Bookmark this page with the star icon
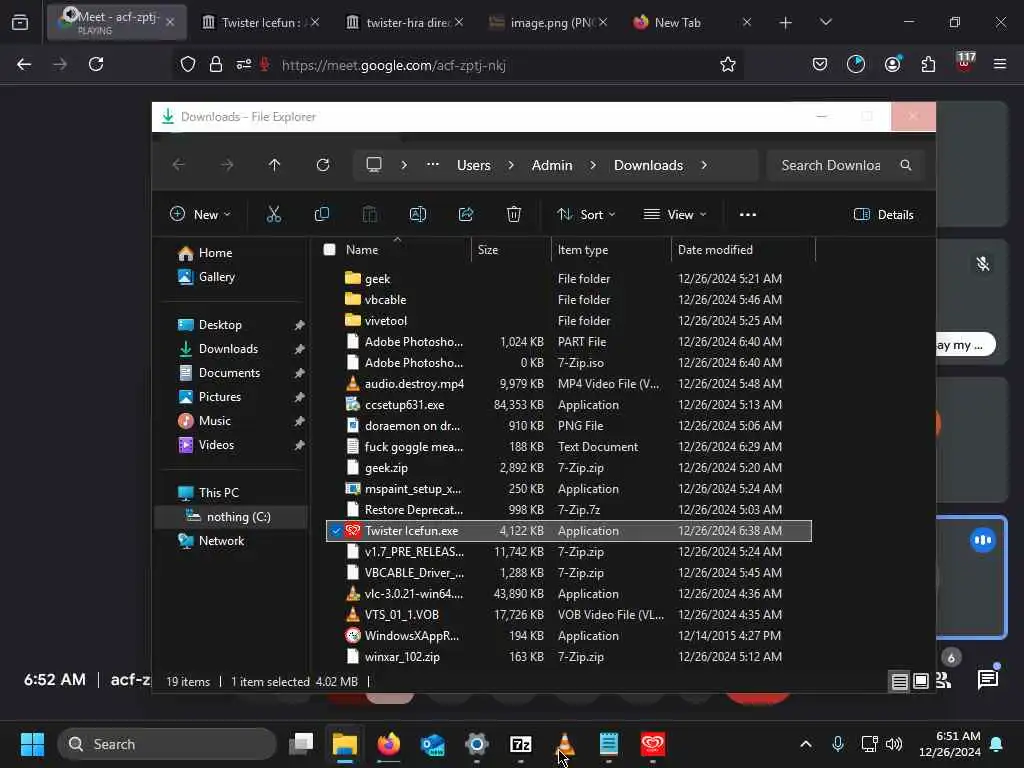This screenshot has height=768, width=1024. pos(728,64)
